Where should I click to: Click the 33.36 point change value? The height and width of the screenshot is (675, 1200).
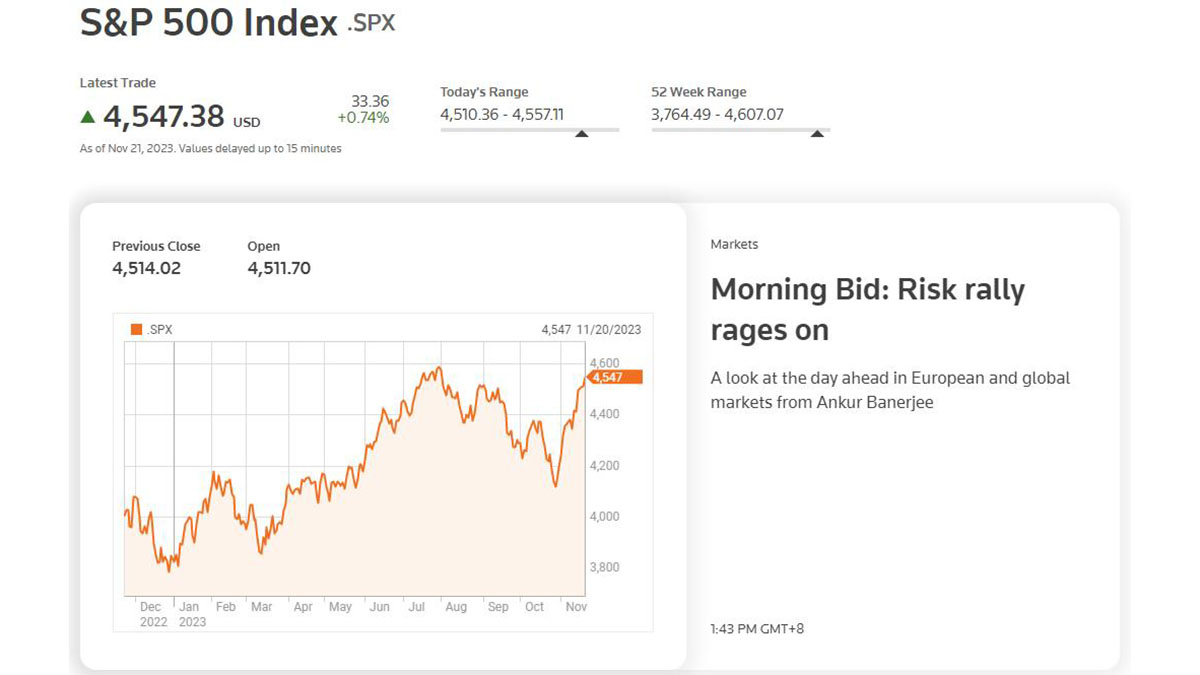[370, 101]
